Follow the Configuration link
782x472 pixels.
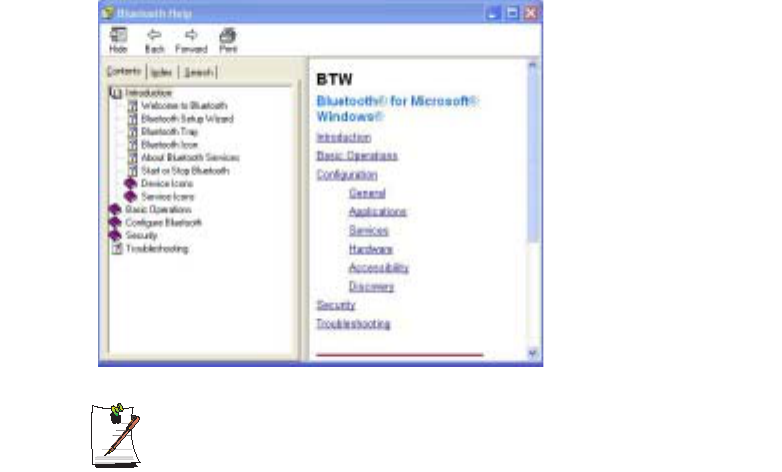point(347,175)
